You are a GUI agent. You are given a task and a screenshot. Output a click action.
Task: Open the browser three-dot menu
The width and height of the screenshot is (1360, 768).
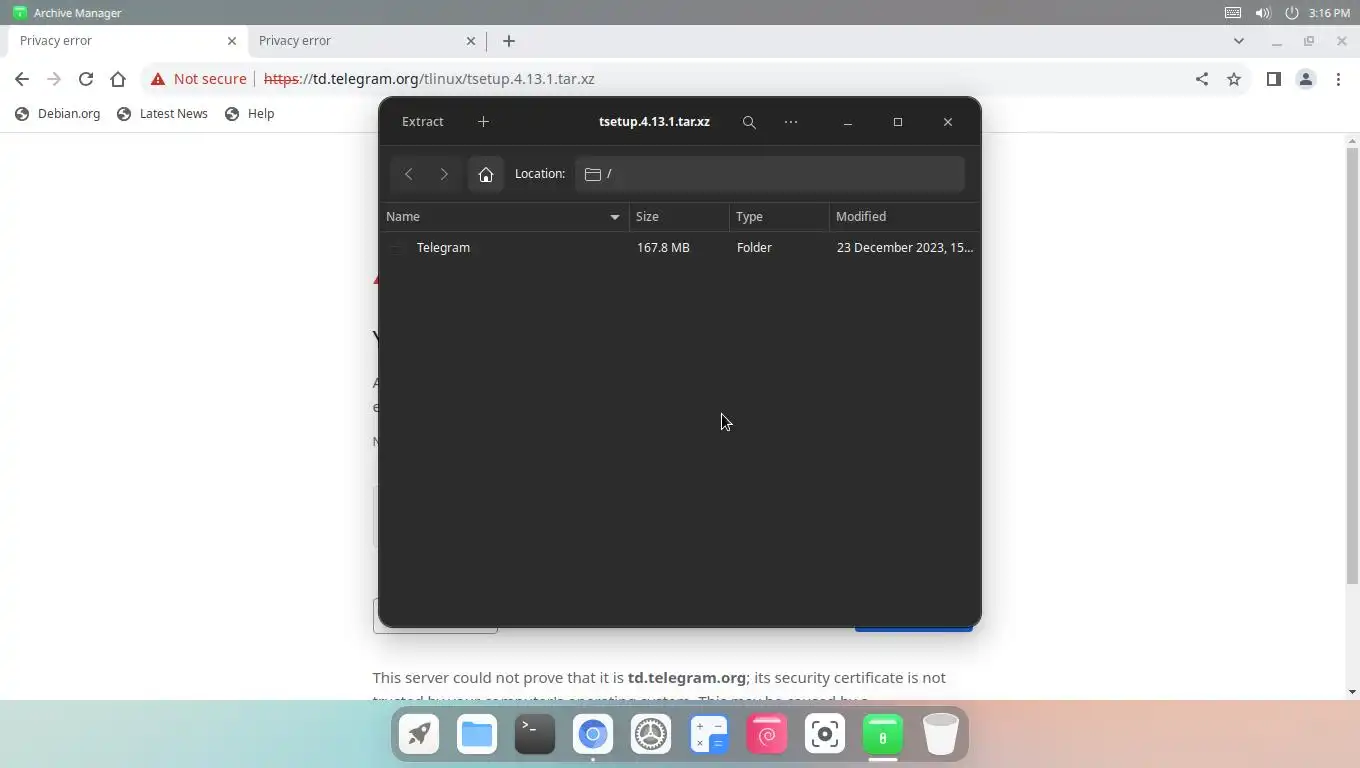point(1338,79)
